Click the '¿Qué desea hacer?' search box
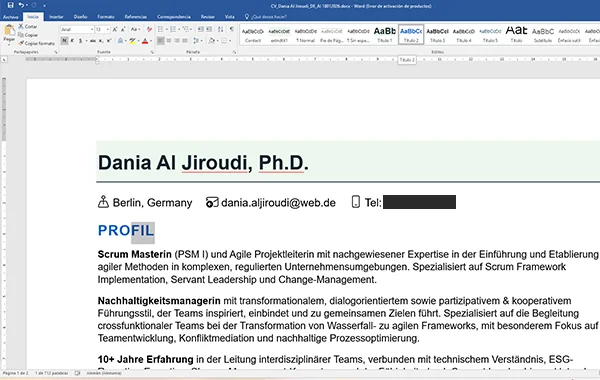600x380 pixels. point(266,17)
